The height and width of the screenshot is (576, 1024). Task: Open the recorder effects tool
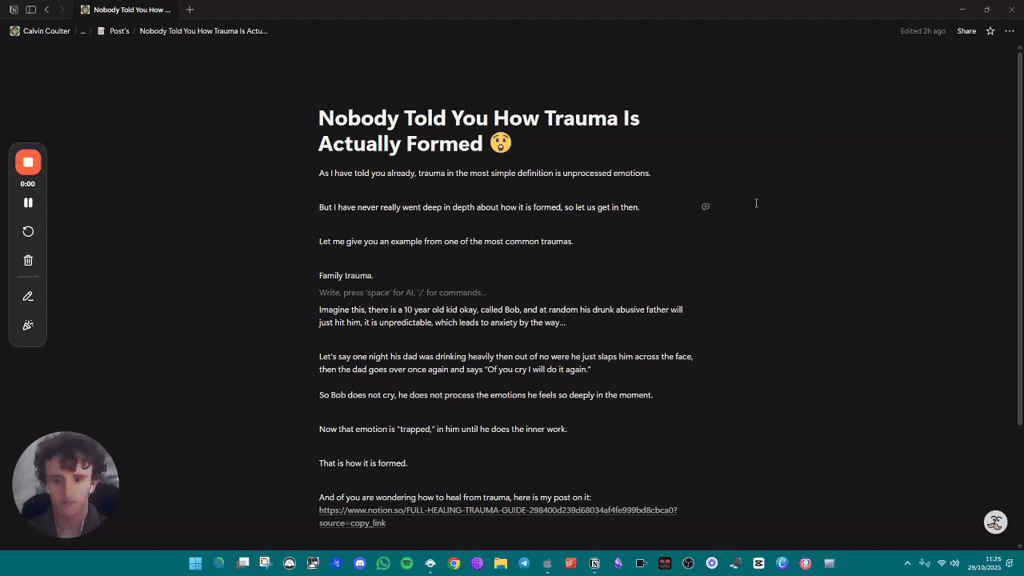click(x=28, y=325)
